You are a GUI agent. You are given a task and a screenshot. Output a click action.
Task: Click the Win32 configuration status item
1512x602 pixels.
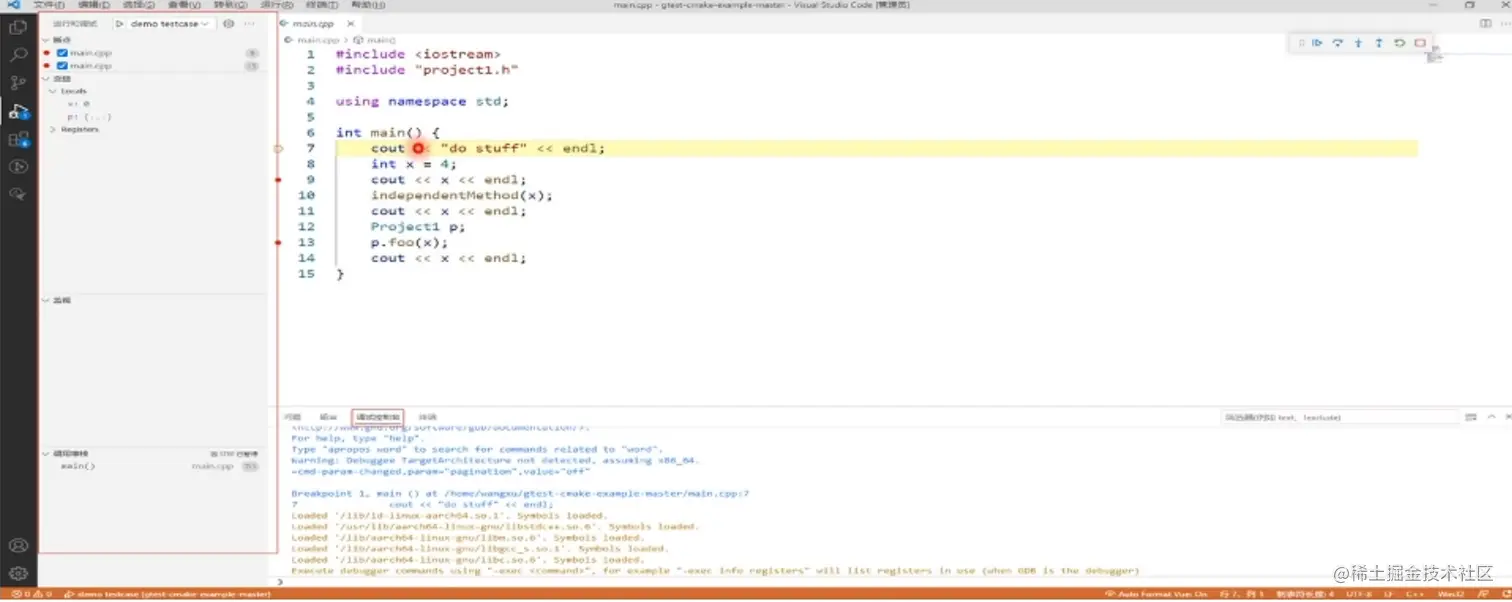tap(1450, 594)
